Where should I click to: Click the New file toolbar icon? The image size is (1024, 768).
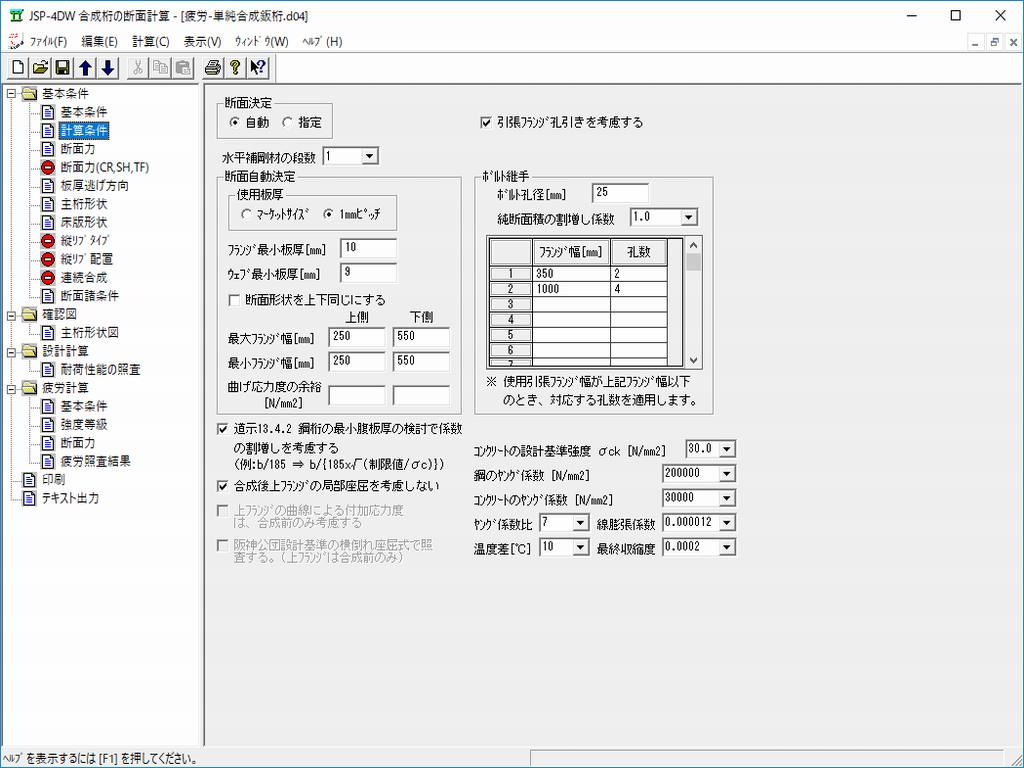[18, 68]
